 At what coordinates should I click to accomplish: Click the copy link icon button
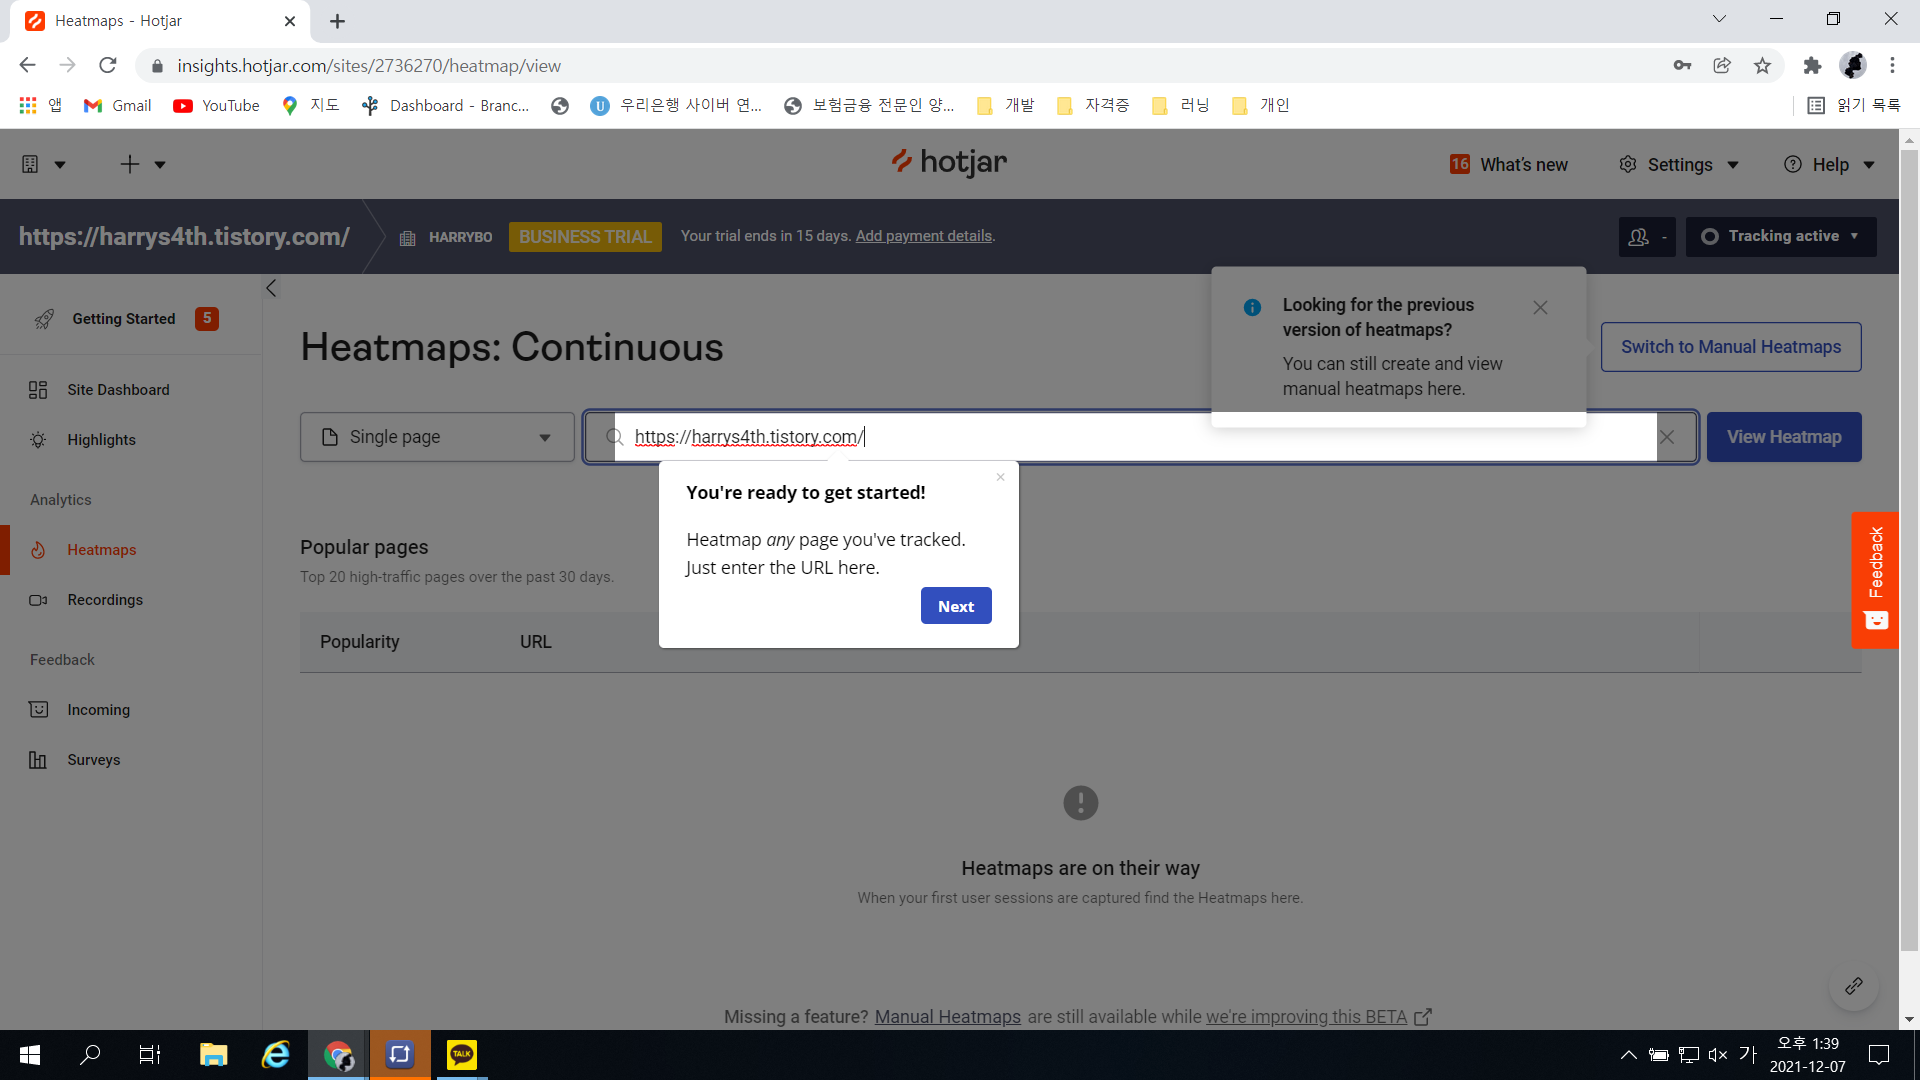click(1853, 986)
